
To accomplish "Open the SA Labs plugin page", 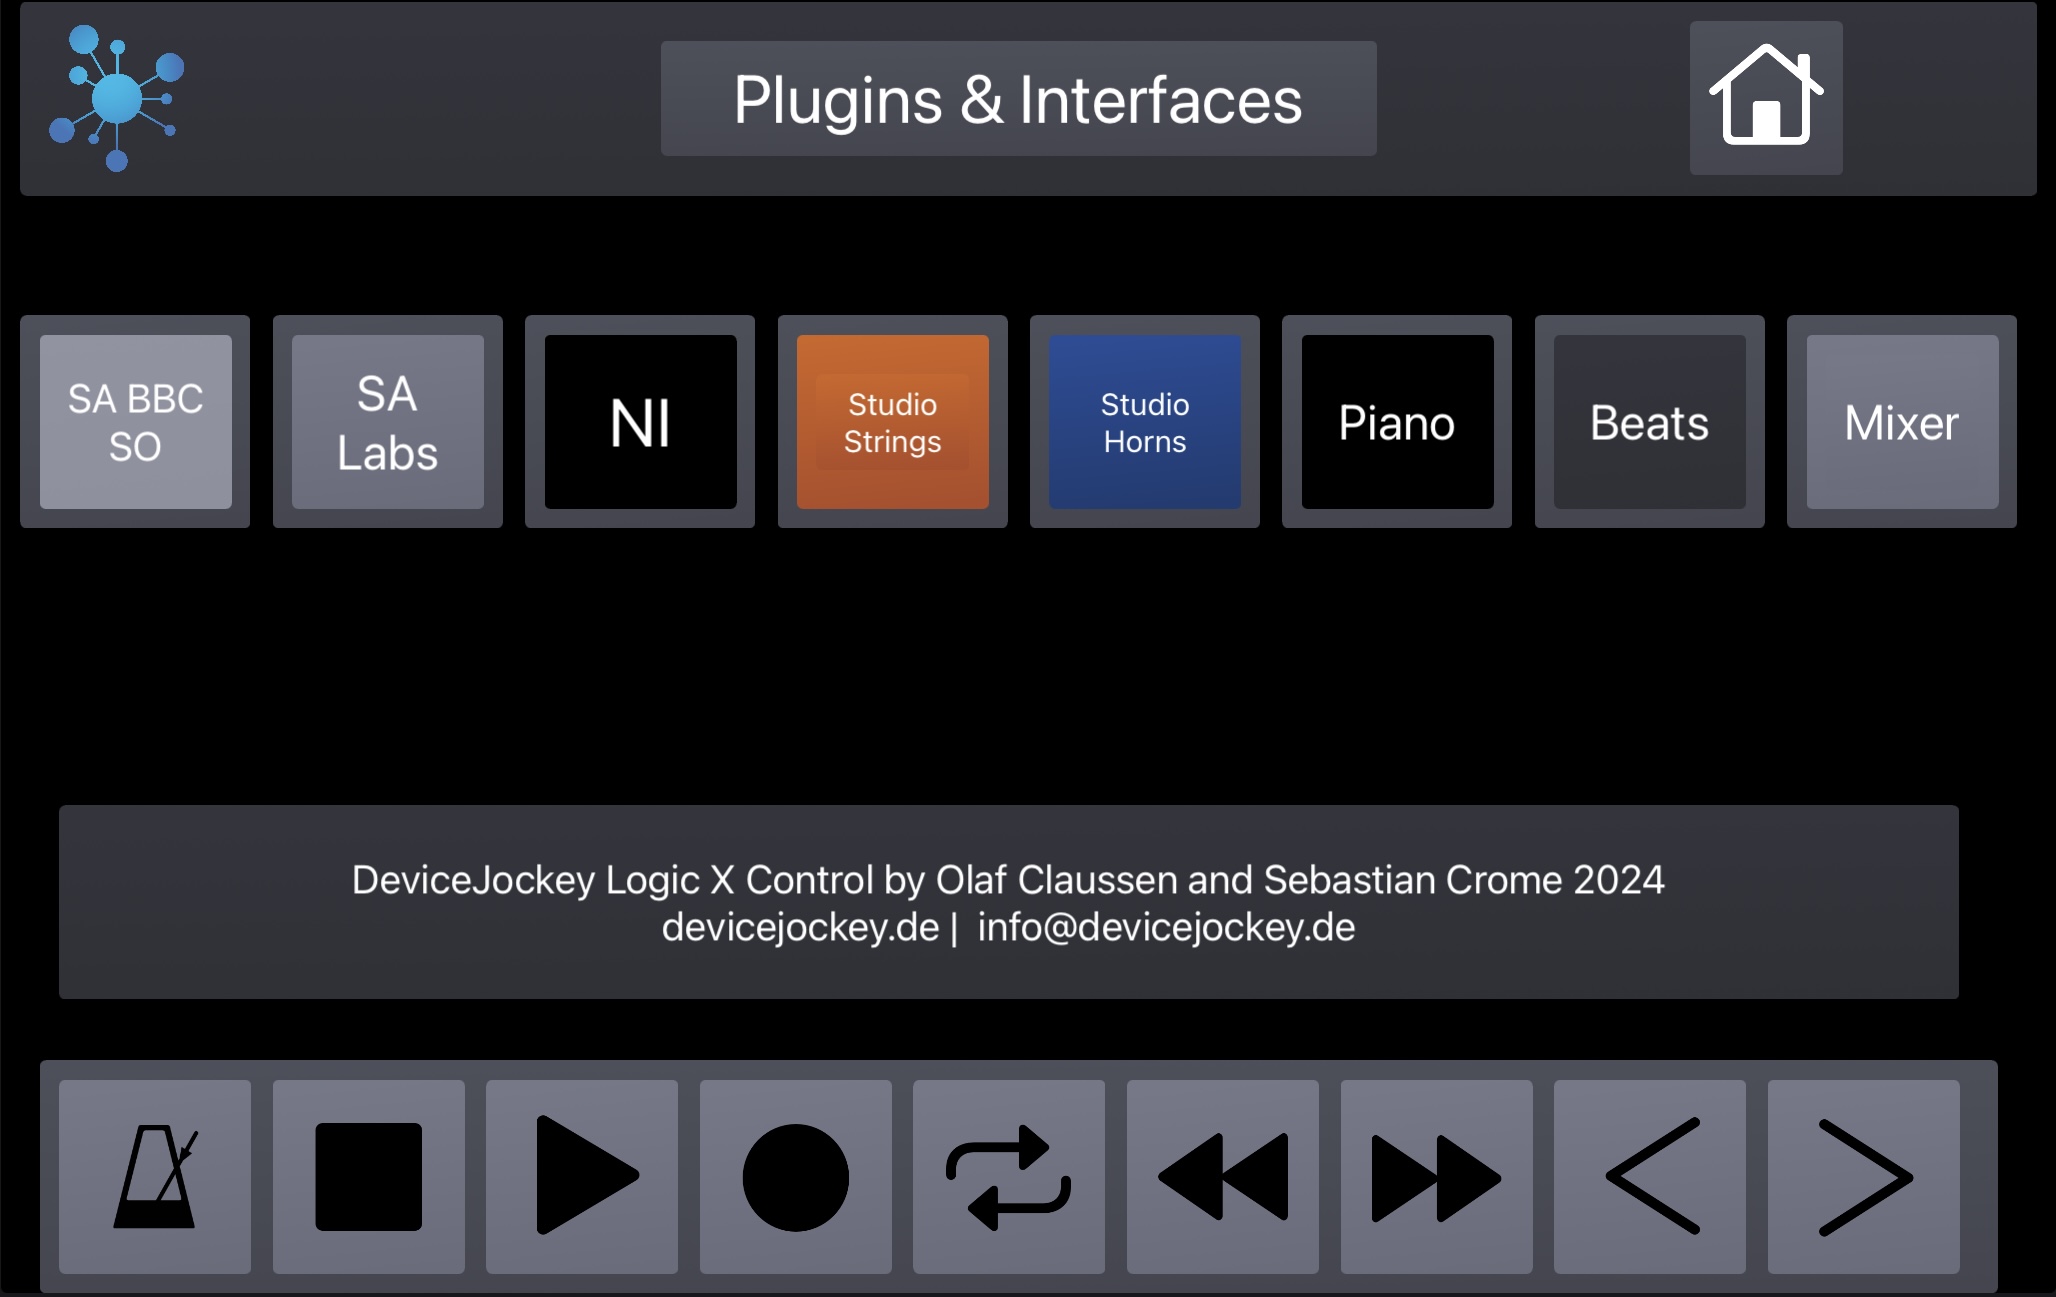I will tap(388, 422).
